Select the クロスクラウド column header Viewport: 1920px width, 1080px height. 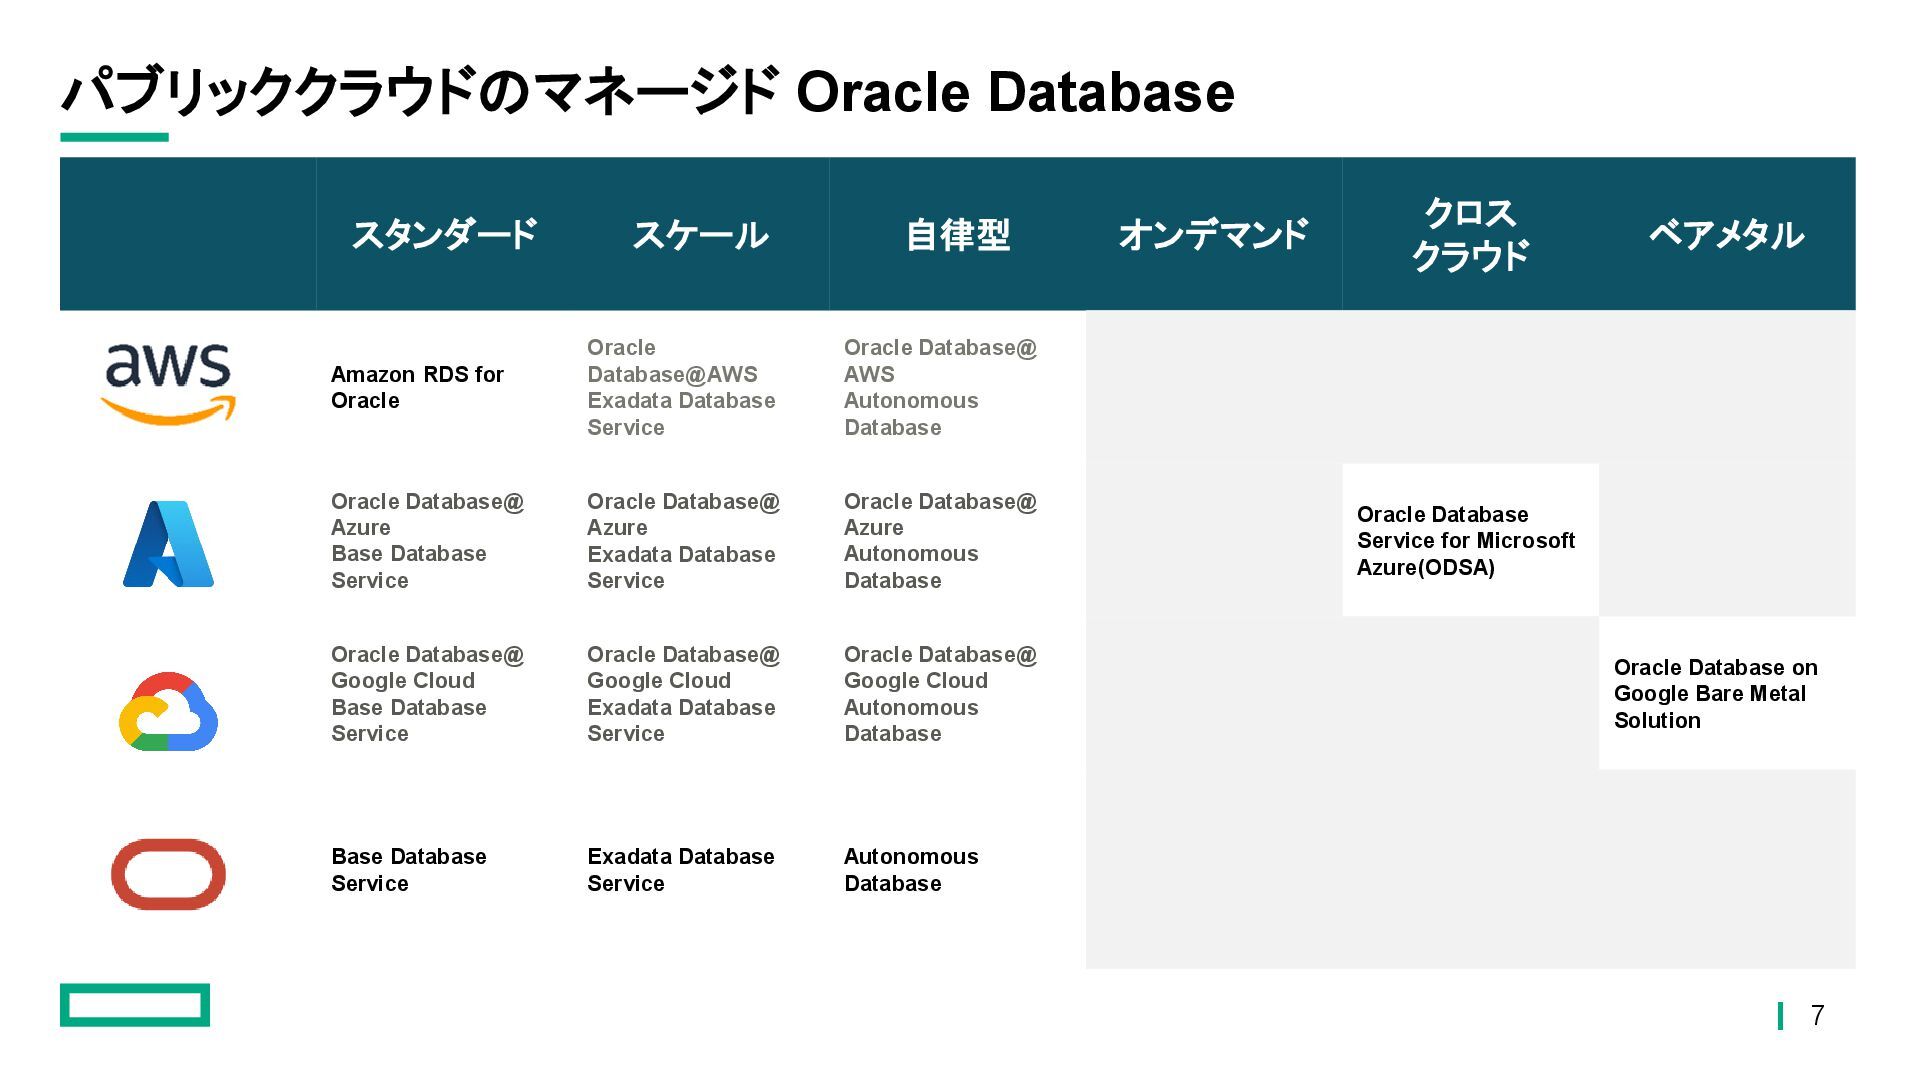(1470, 234)
